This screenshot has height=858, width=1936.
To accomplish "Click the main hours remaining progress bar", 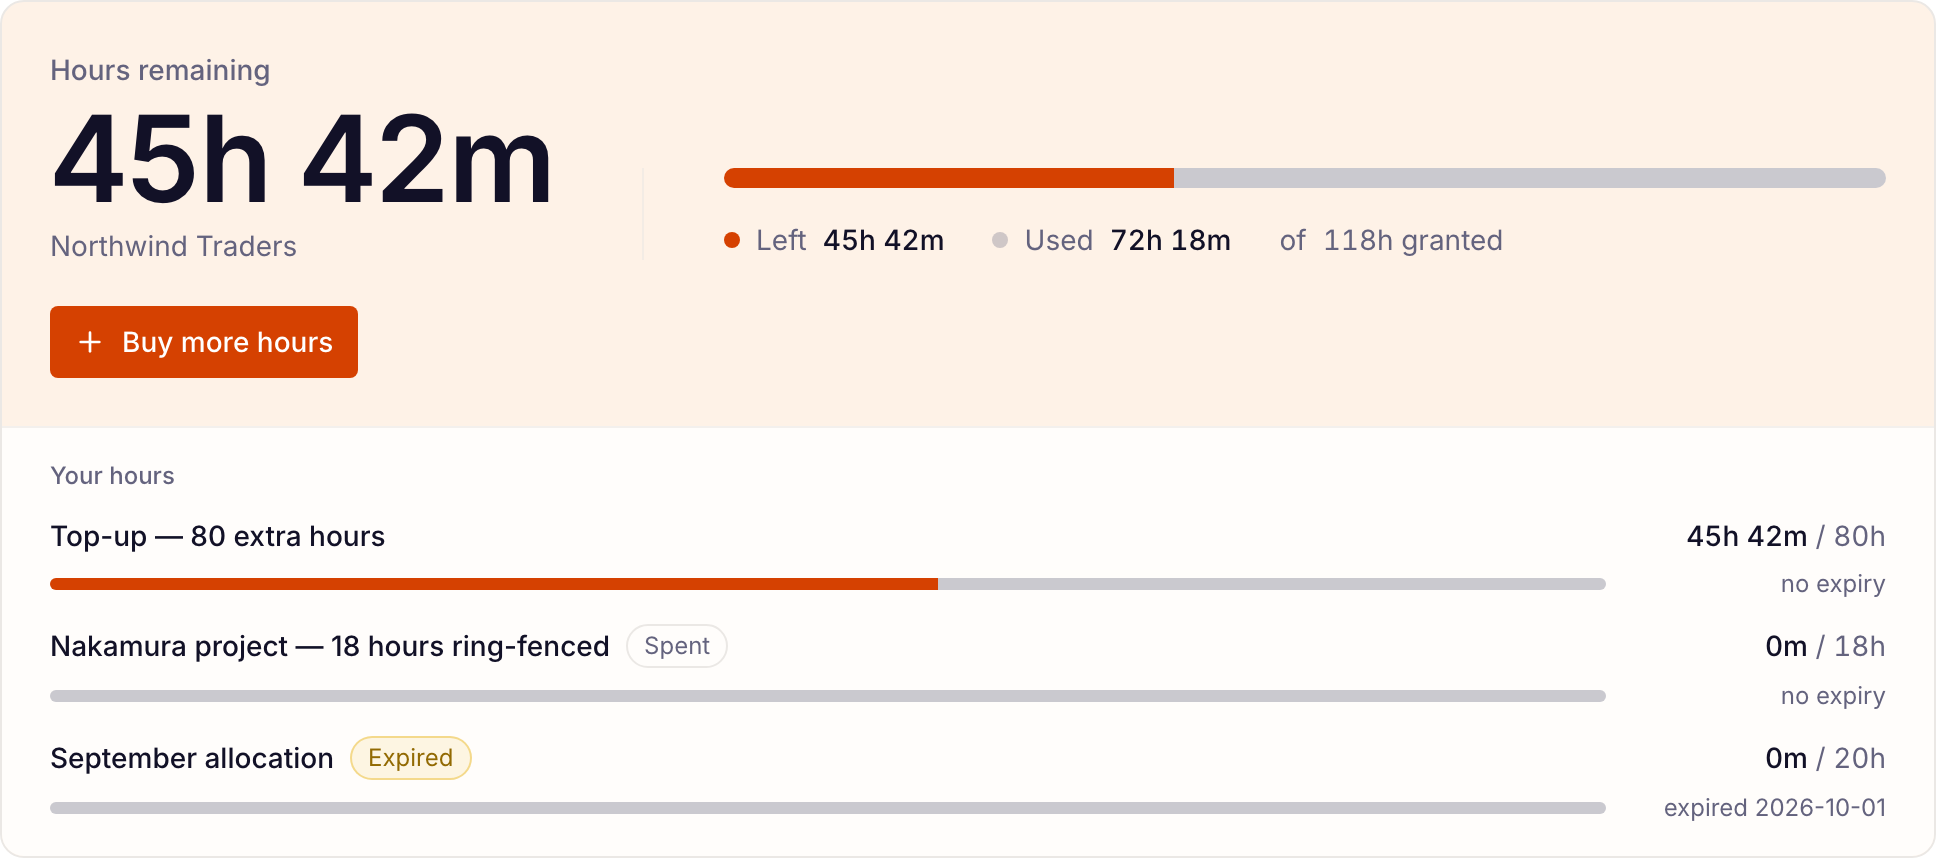I will 1305,178.
